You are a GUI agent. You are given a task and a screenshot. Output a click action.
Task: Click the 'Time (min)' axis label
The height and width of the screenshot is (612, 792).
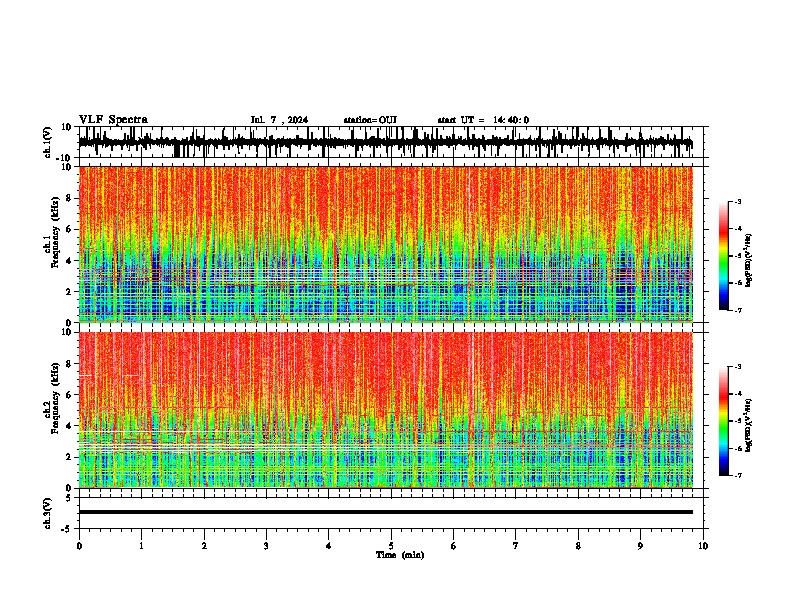click(400, 555)
